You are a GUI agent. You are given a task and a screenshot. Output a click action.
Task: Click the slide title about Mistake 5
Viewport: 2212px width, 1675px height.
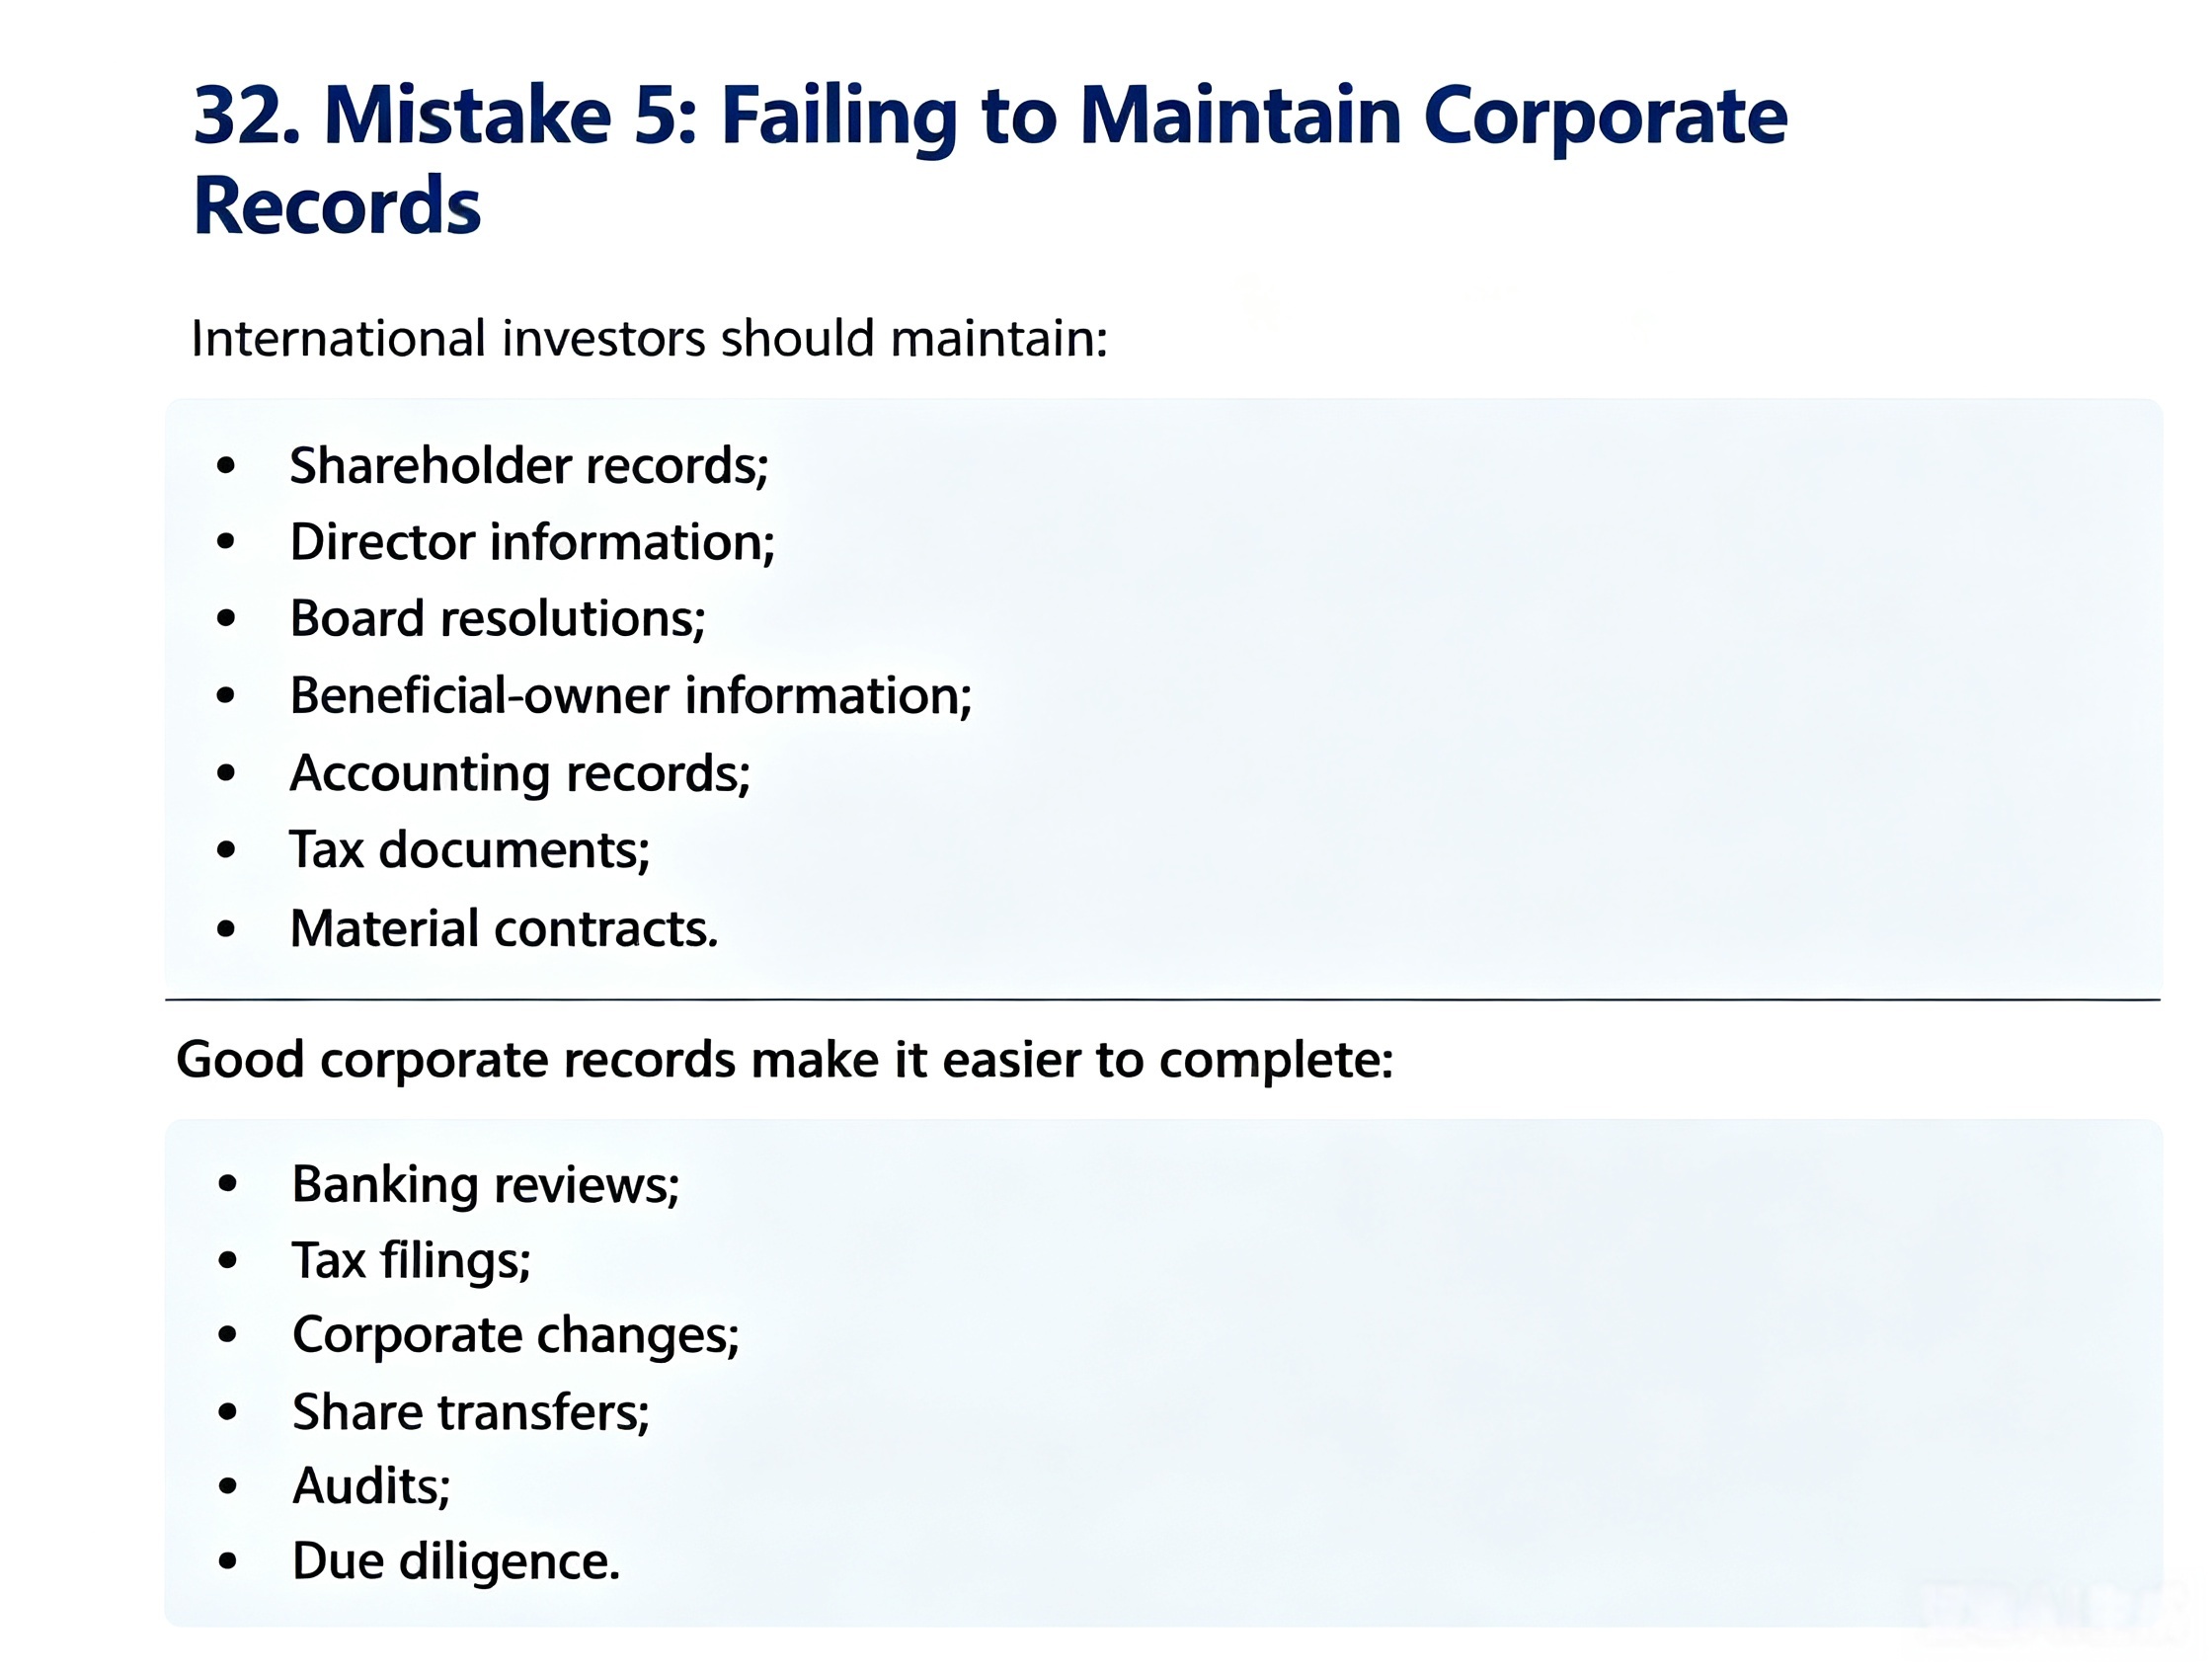(x=990, y=160)
